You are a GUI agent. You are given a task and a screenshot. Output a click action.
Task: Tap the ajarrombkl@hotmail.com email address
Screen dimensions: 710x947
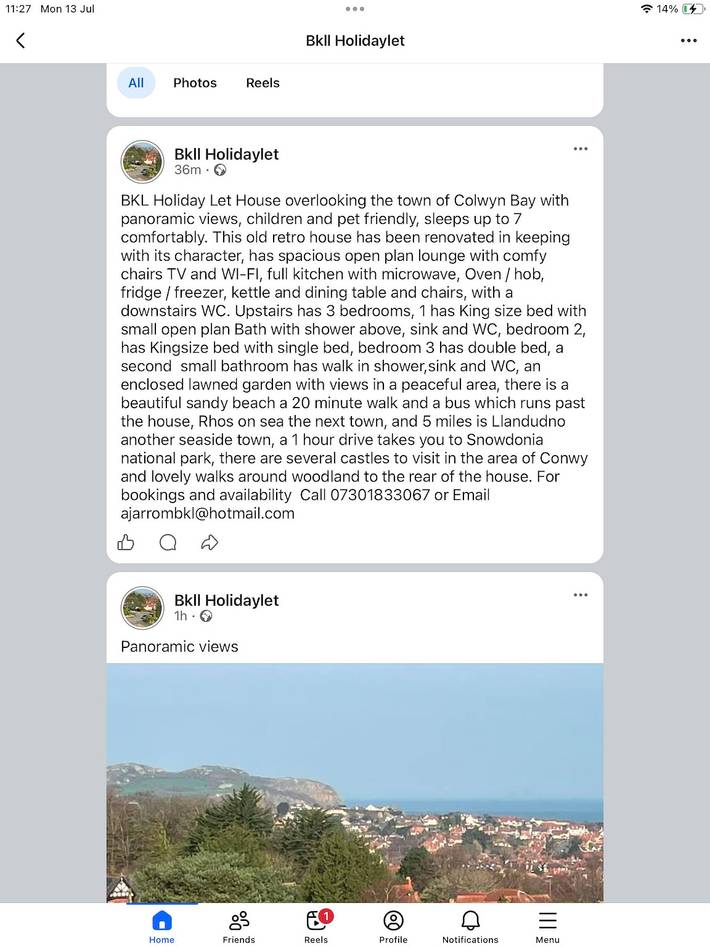coord(208,513)
